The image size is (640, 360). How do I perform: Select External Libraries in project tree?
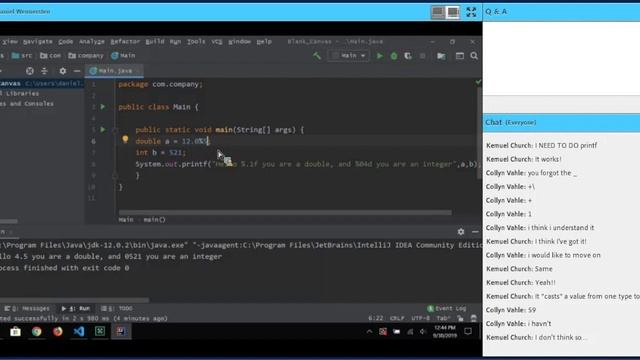point(20,93)
